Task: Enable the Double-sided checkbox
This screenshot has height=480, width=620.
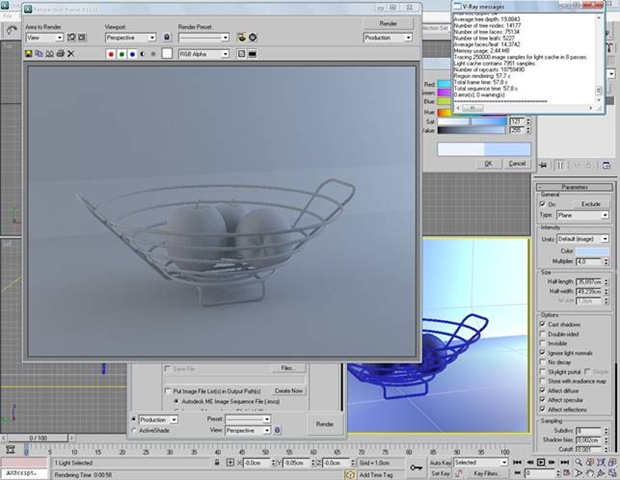Action: pyautogui.click(x=541, y=335)
